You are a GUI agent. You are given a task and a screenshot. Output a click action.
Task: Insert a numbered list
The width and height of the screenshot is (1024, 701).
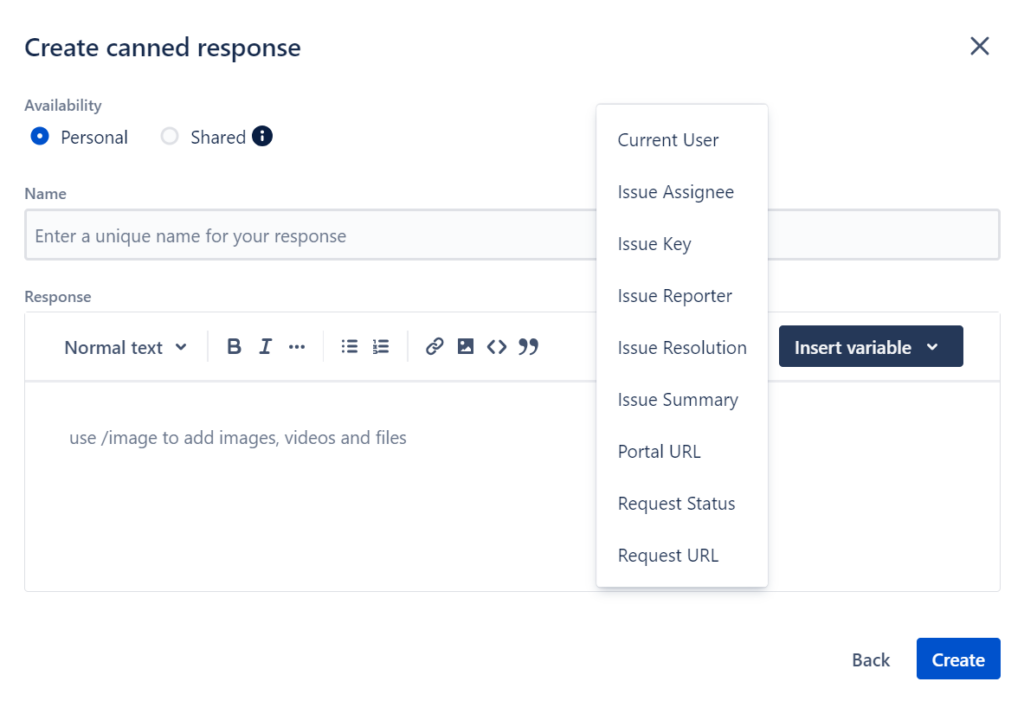380,346
